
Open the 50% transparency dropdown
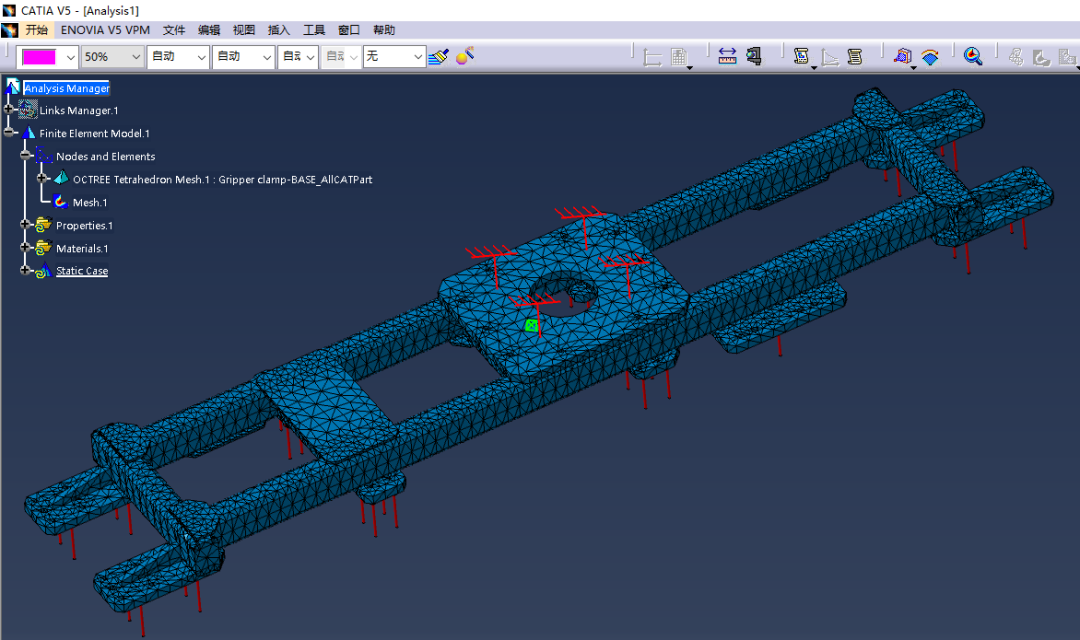click(136, 57)
